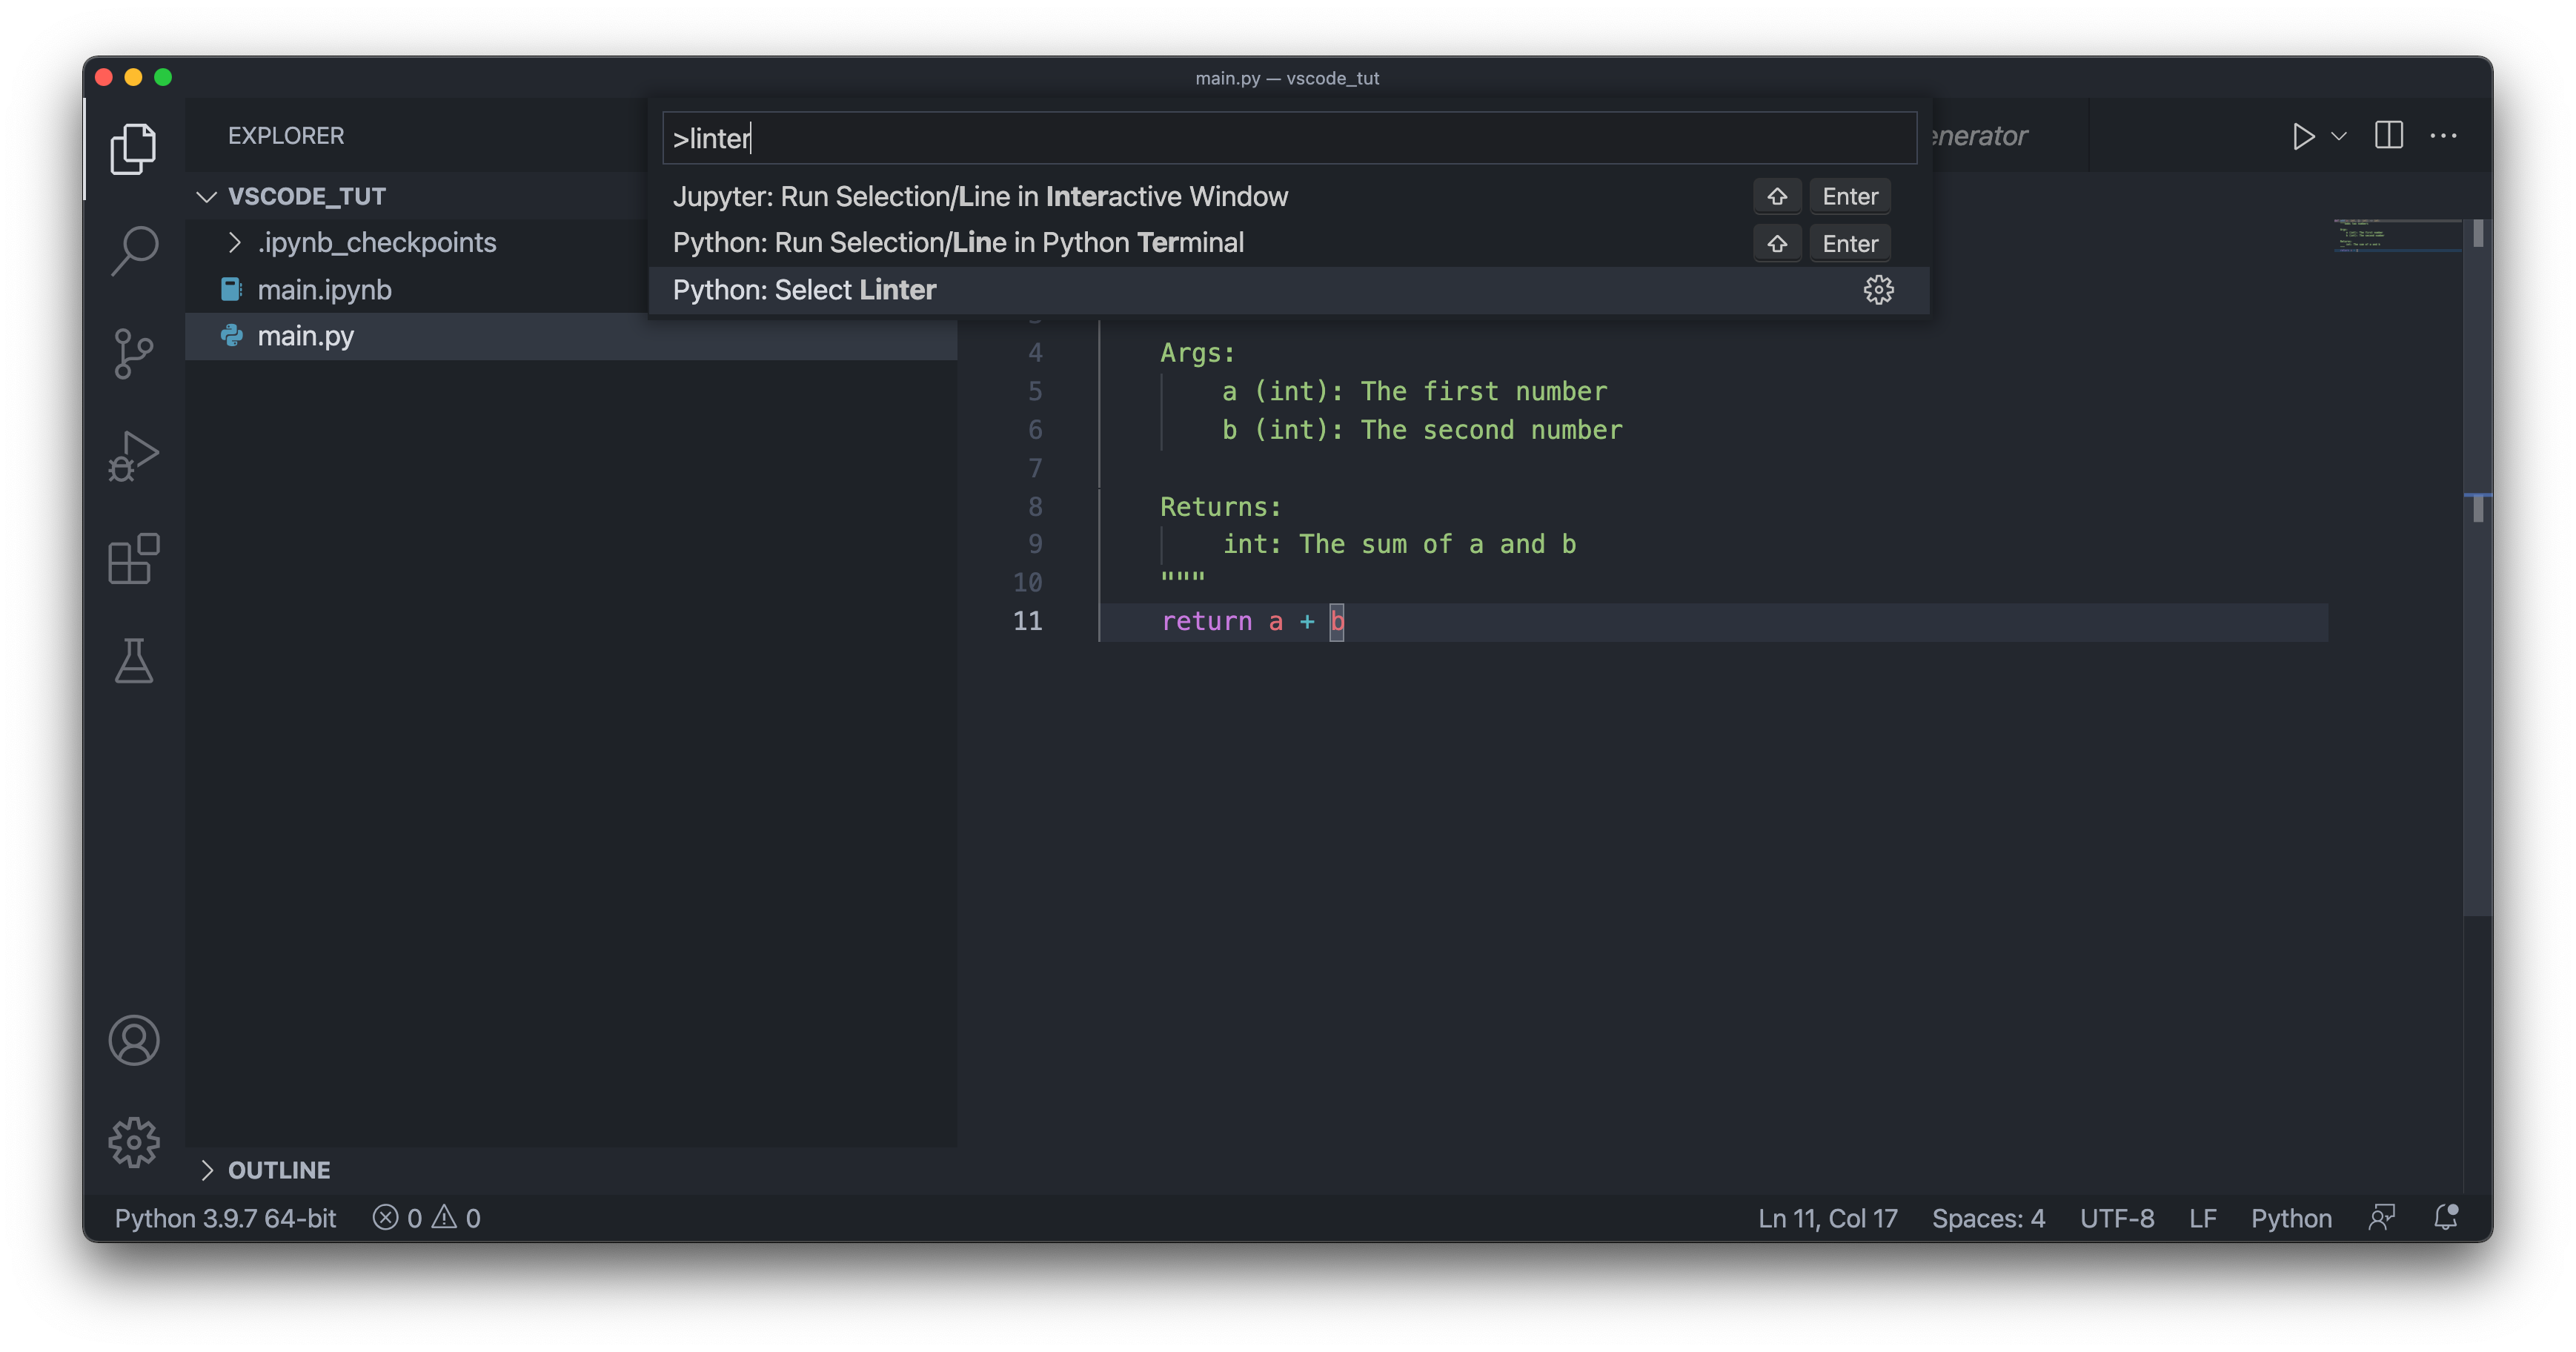Open the Accounts icon in activity bar
2576x1352 pixels.
click(133, 1040)
